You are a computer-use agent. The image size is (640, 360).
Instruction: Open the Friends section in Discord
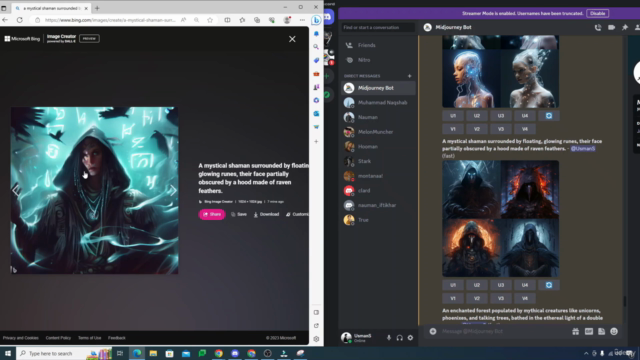point(378,45)
